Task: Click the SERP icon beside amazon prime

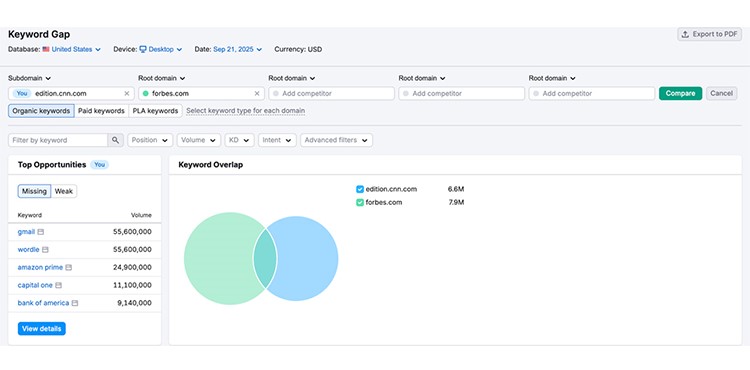Action: coord(68,268)
